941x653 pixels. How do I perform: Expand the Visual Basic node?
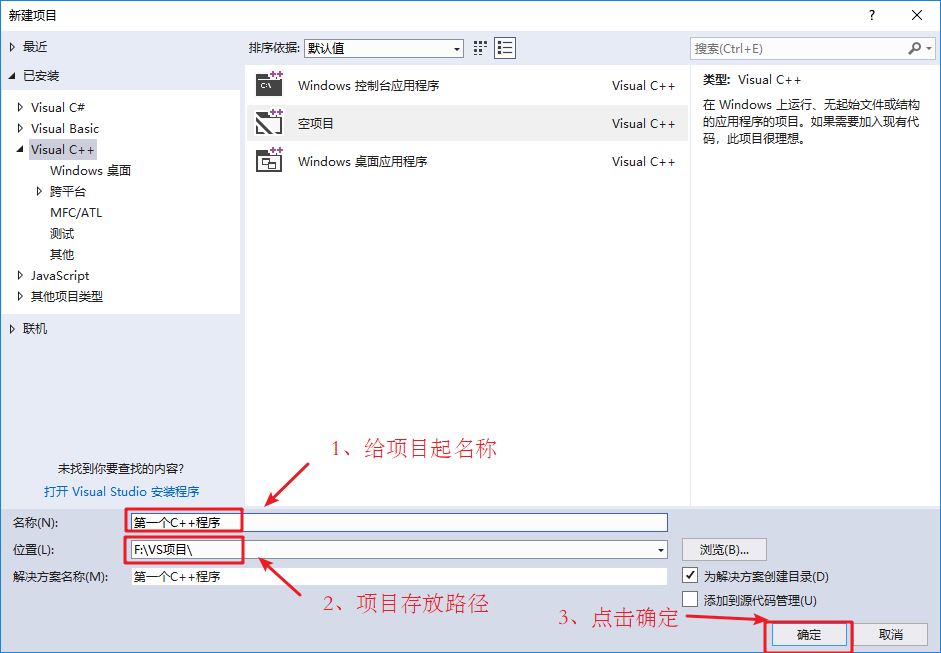tap(20, 128)
